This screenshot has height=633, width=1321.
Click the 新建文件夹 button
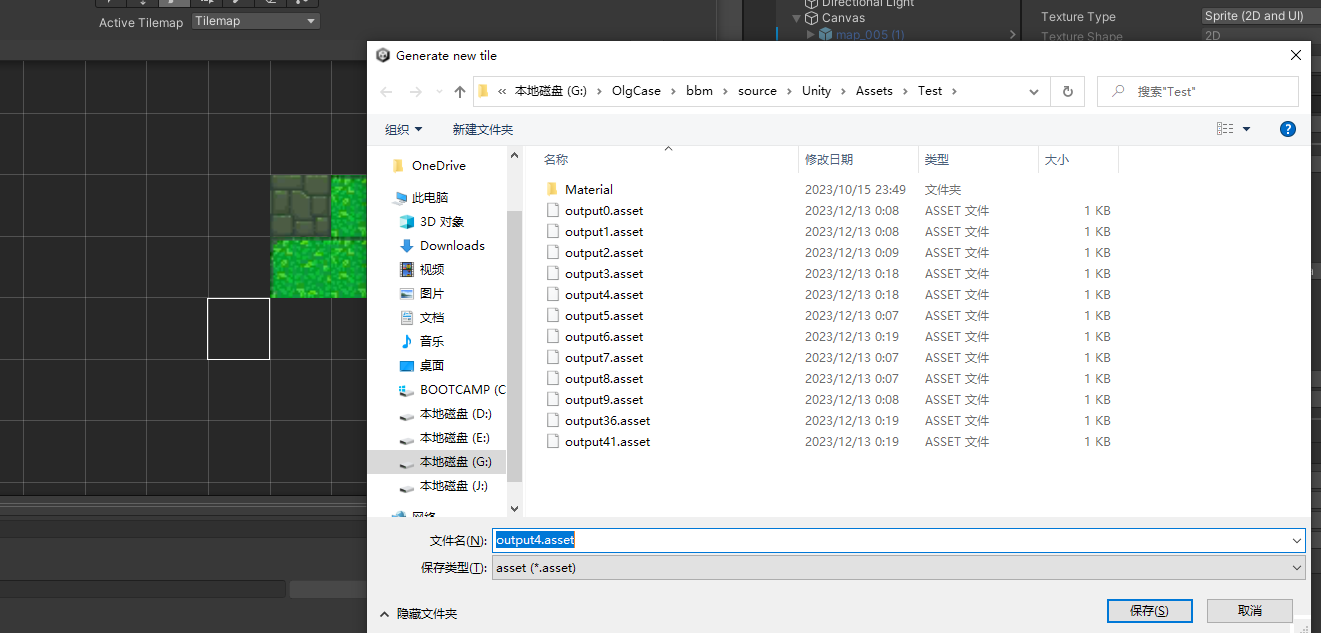482,129
